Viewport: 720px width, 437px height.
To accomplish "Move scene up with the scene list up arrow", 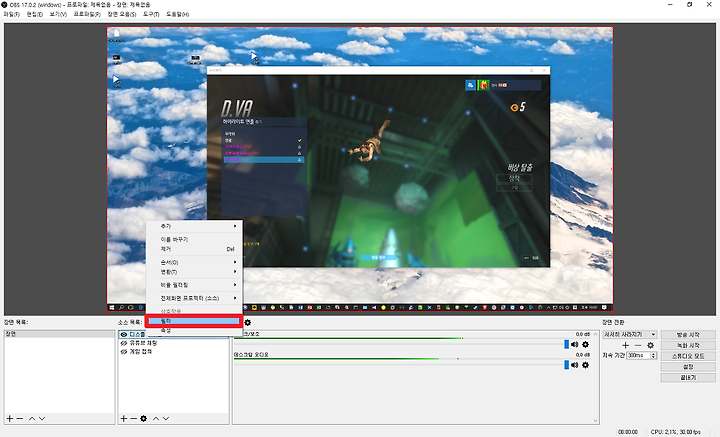I will pyautogui.click(x=32, y=419).
